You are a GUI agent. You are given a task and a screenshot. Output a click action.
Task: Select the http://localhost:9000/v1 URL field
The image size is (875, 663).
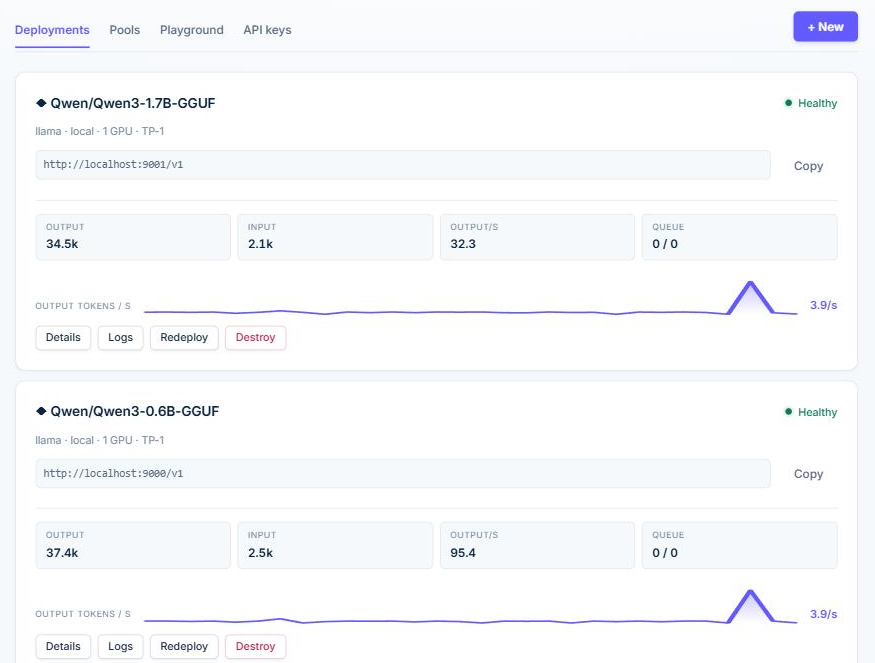(x=403, y=473)
